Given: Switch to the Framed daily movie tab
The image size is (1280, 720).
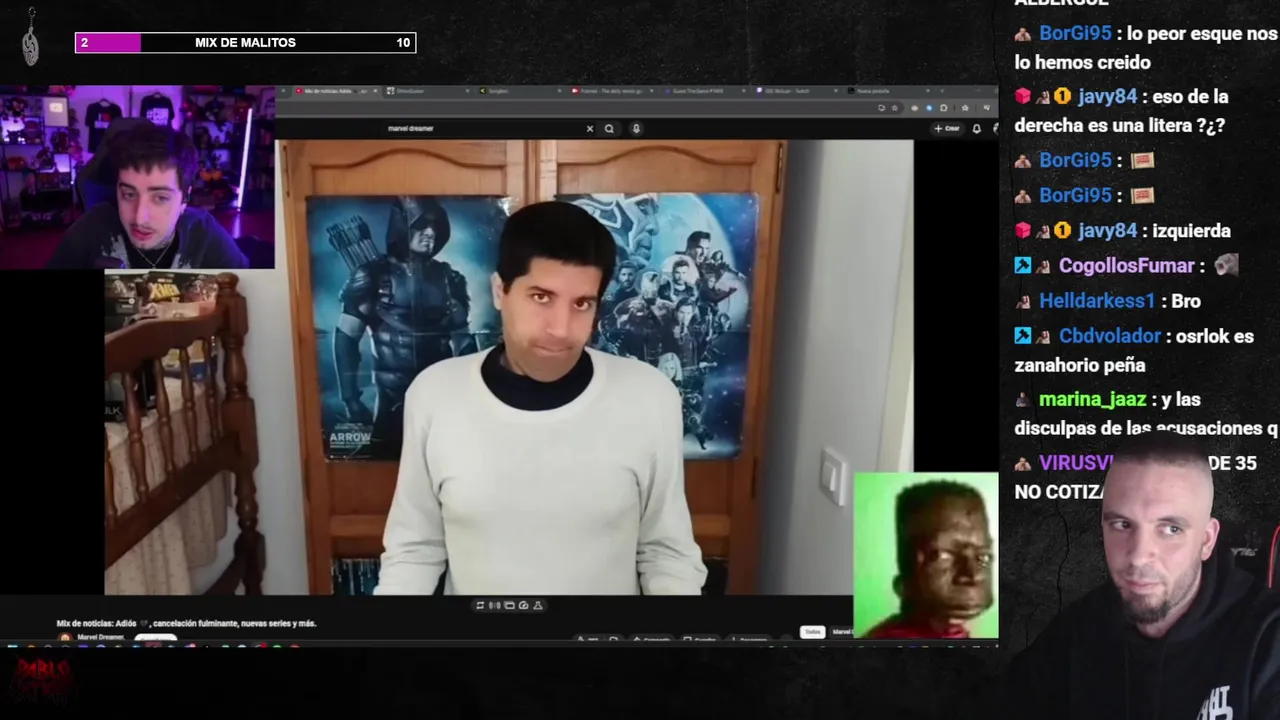Looking at the screenshot, I should tap(610, 91).
